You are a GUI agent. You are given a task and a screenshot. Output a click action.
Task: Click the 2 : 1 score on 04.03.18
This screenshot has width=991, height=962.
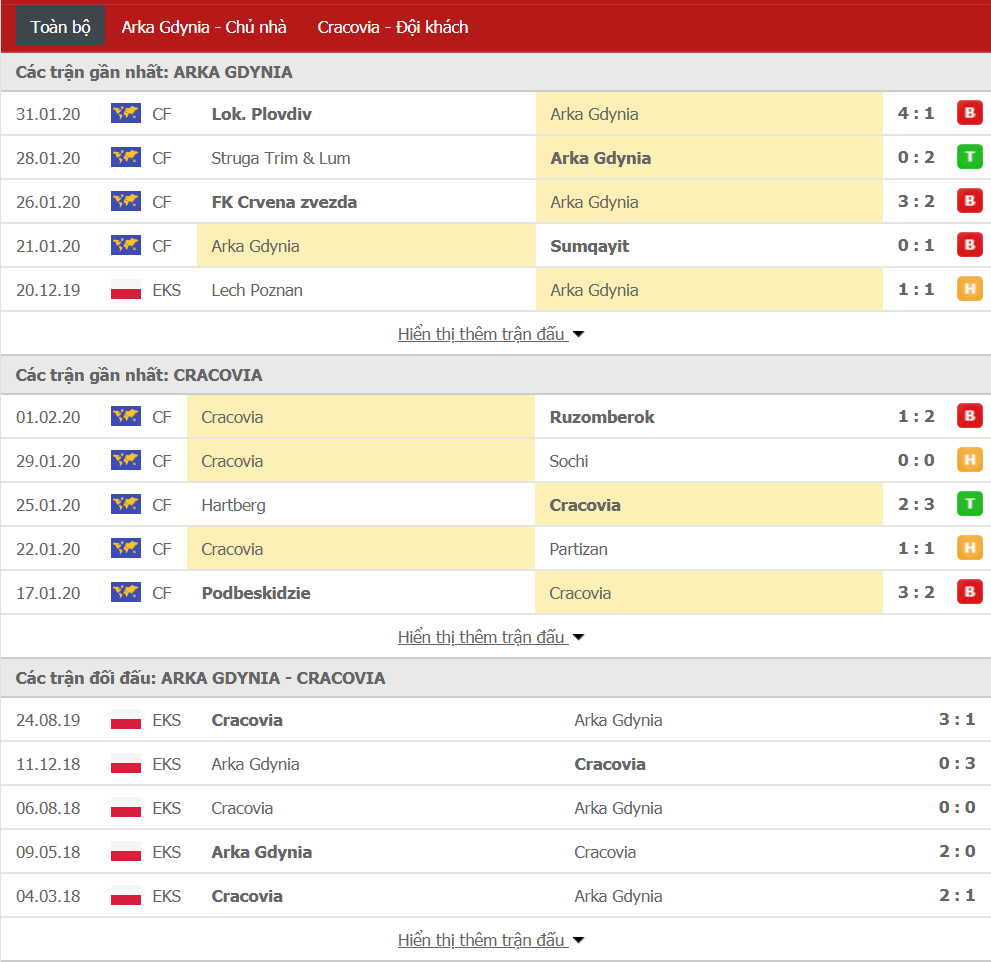957,894
